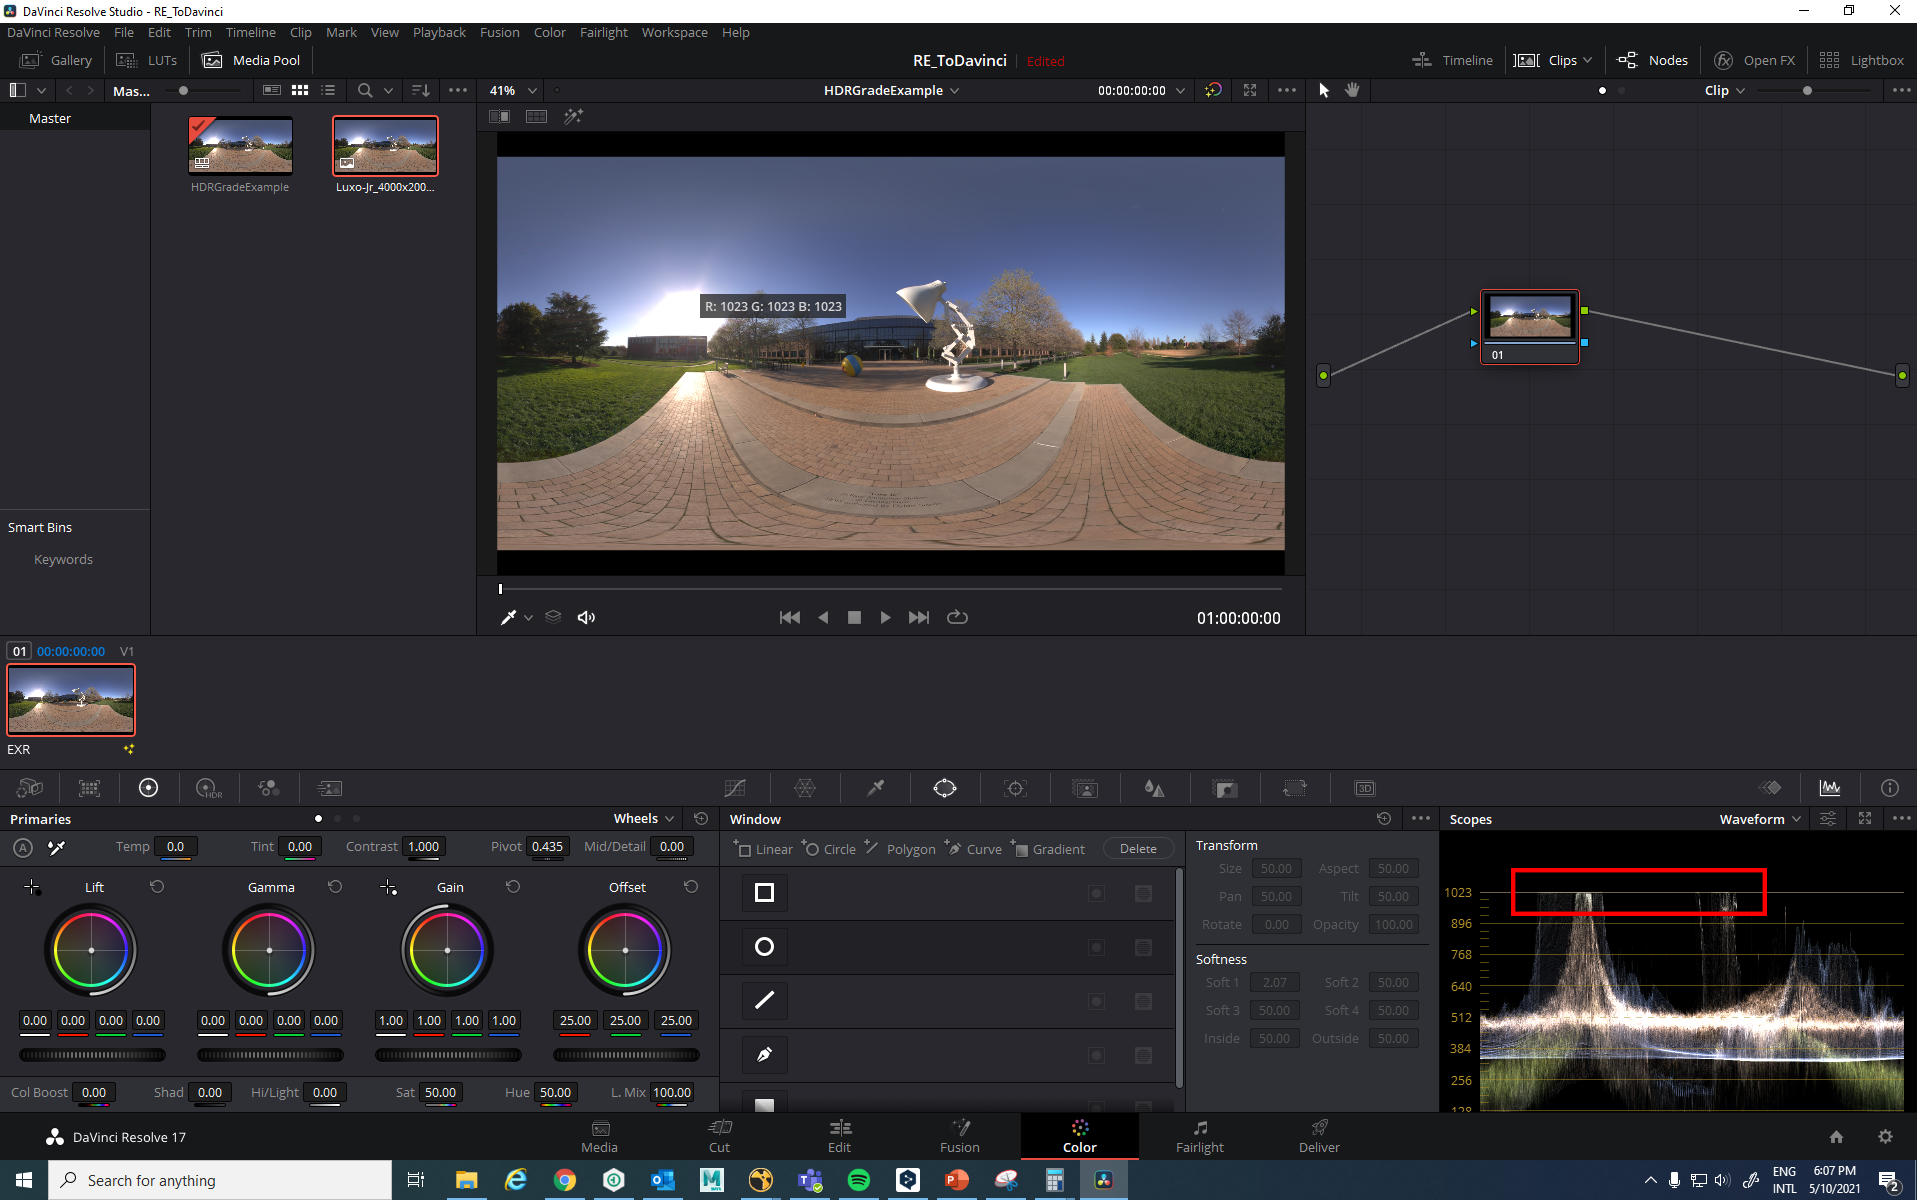The height and width of the screenshot is (1200, 1917).
Task: Enable the Curve pen window row
Action: 764,1055
